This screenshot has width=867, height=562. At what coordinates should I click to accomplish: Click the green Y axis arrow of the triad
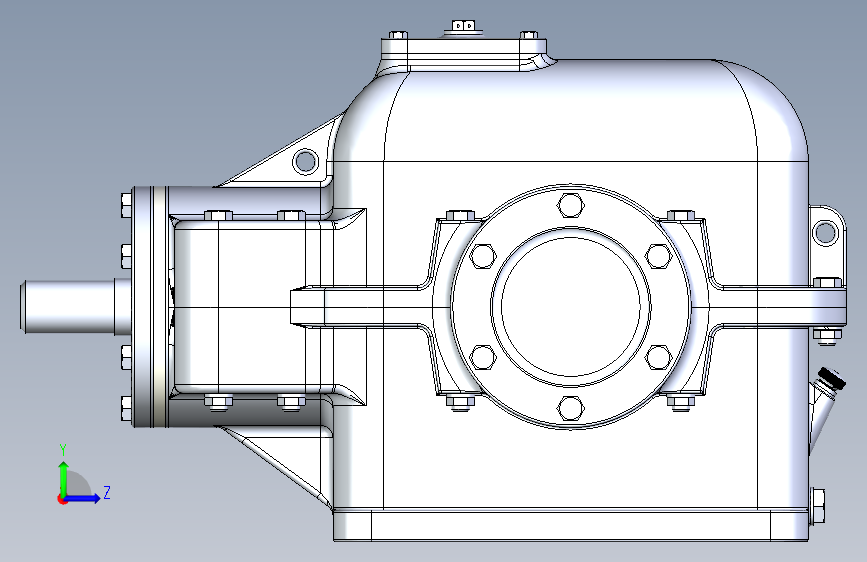click(64, 479)
